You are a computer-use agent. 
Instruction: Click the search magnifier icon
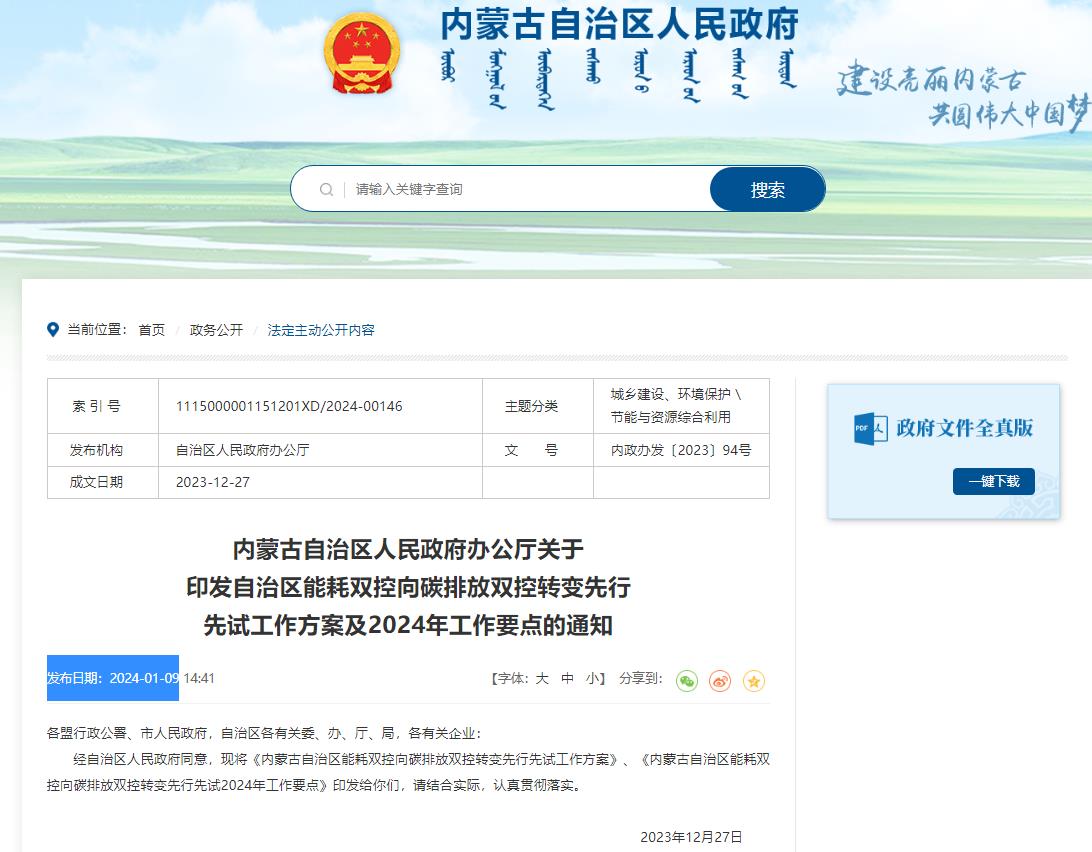326,190
